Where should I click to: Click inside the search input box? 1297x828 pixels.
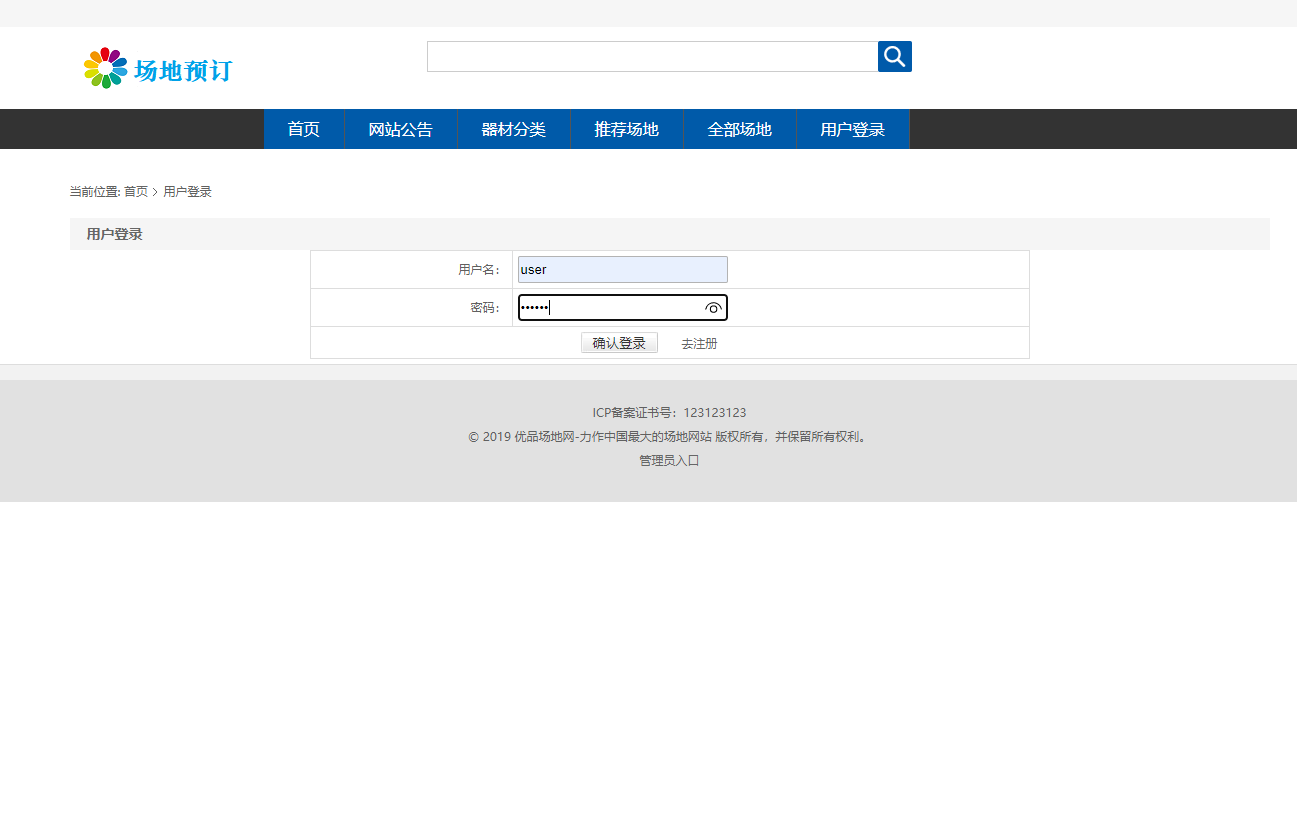(x=652, y=56)
